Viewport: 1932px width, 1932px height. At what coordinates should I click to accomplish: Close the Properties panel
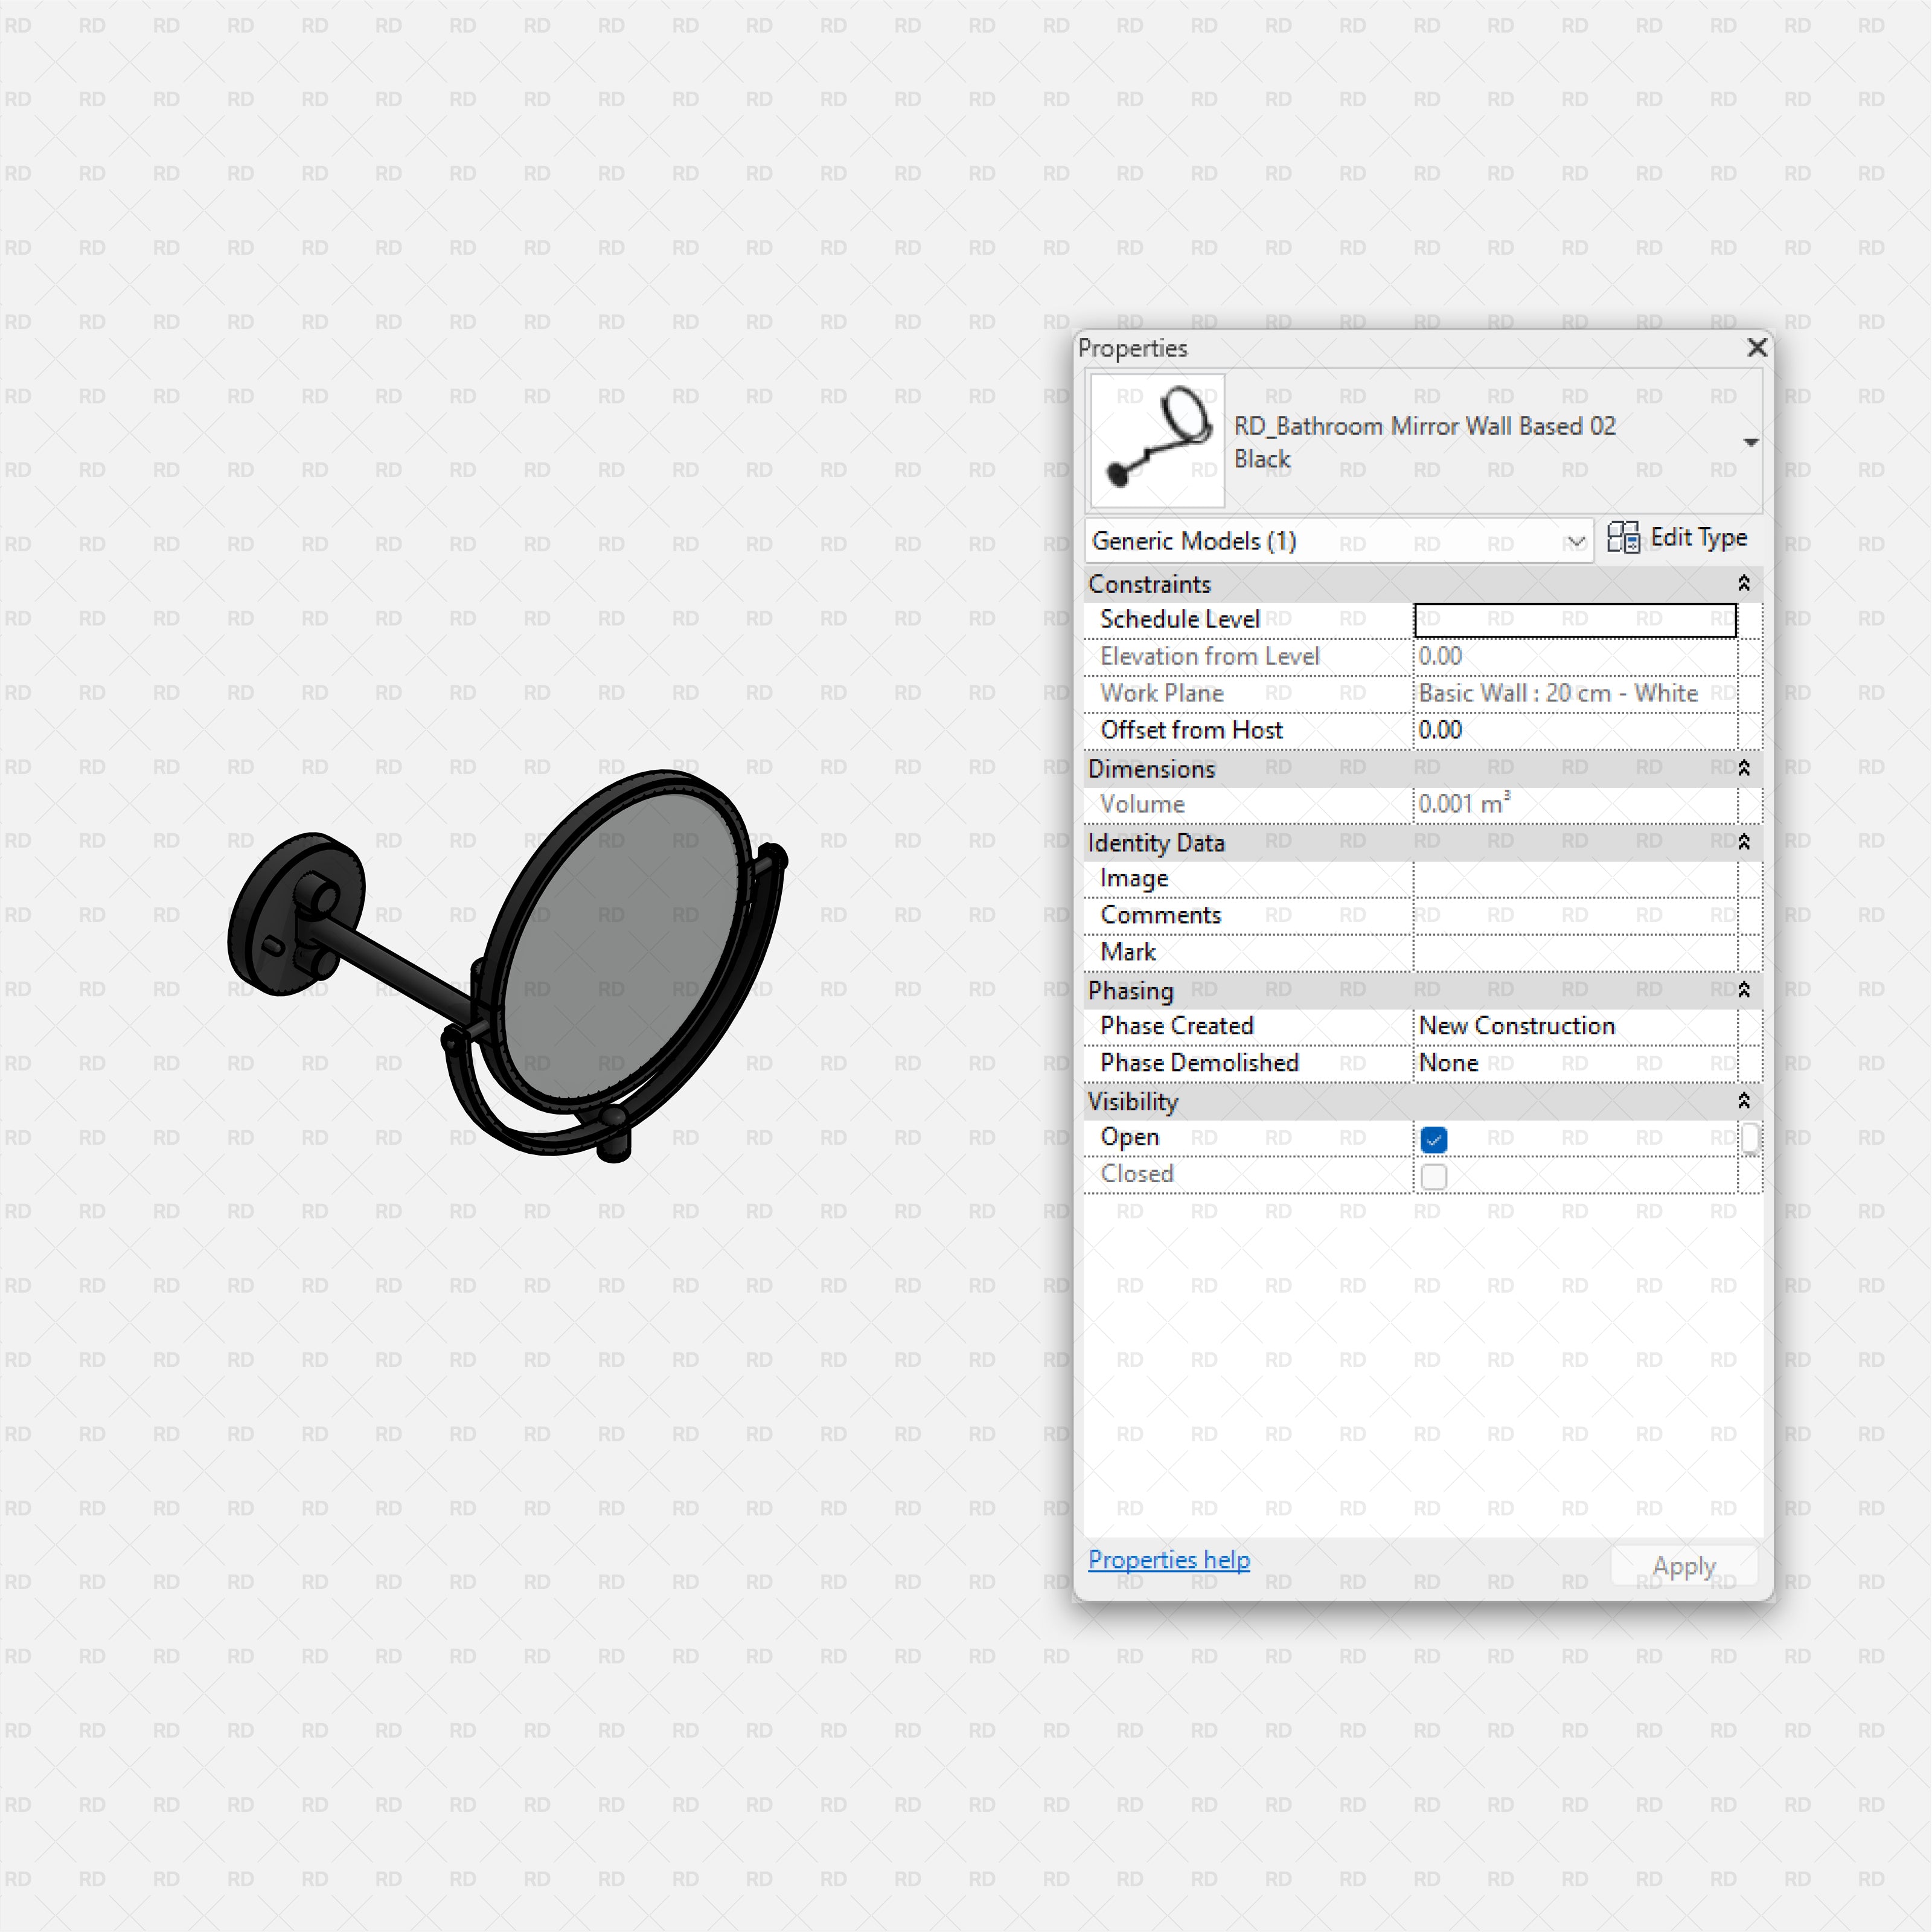pos(1756,347)
